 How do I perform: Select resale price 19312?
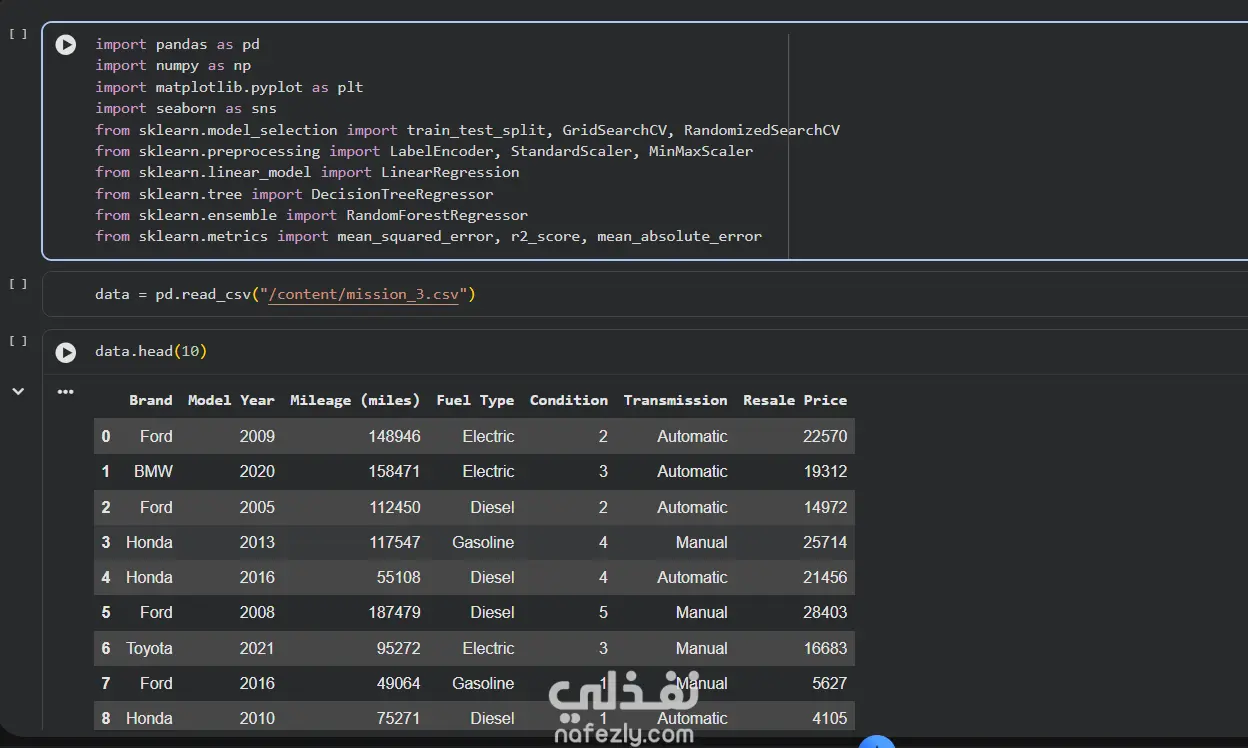coord(825,471)
